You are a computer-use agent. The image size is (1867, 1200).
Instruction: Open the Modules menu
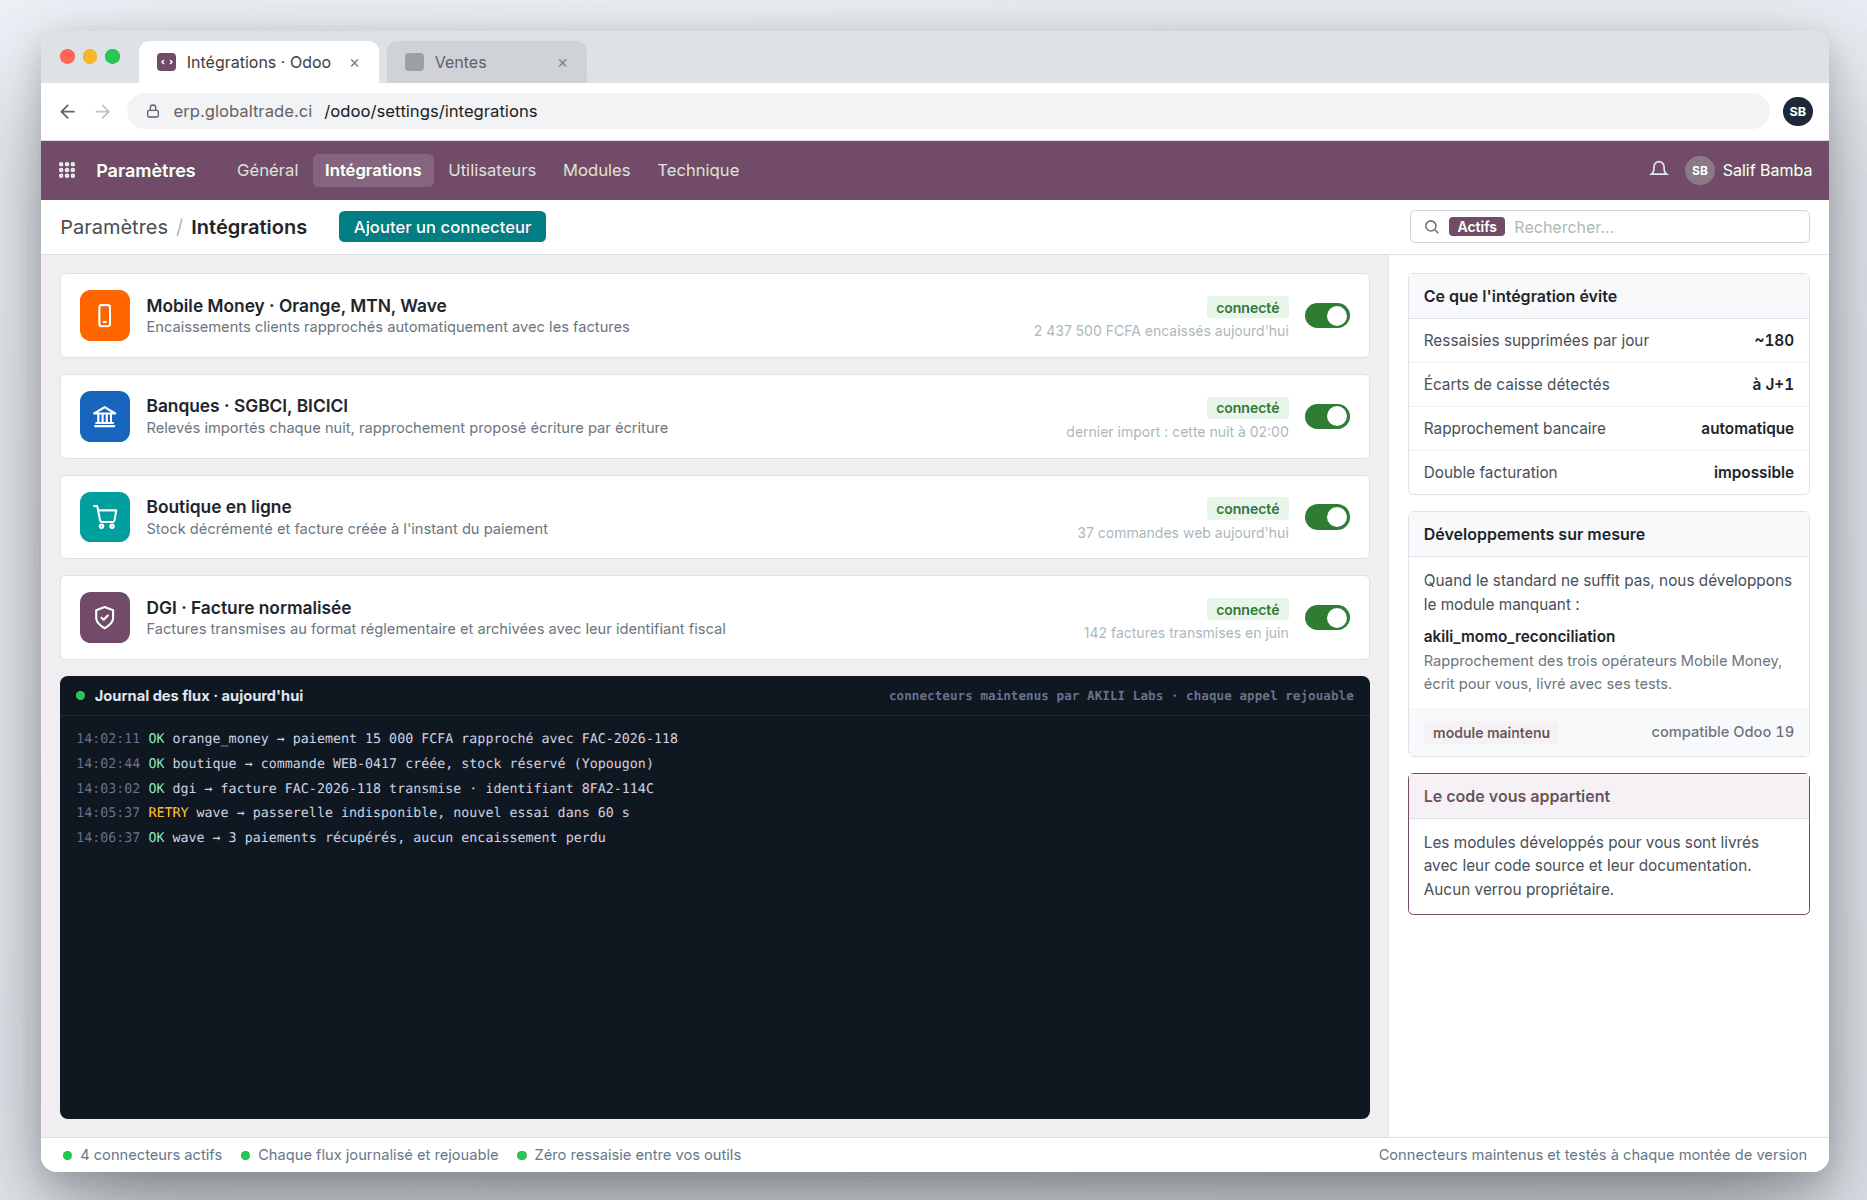(x=596, y=170)
